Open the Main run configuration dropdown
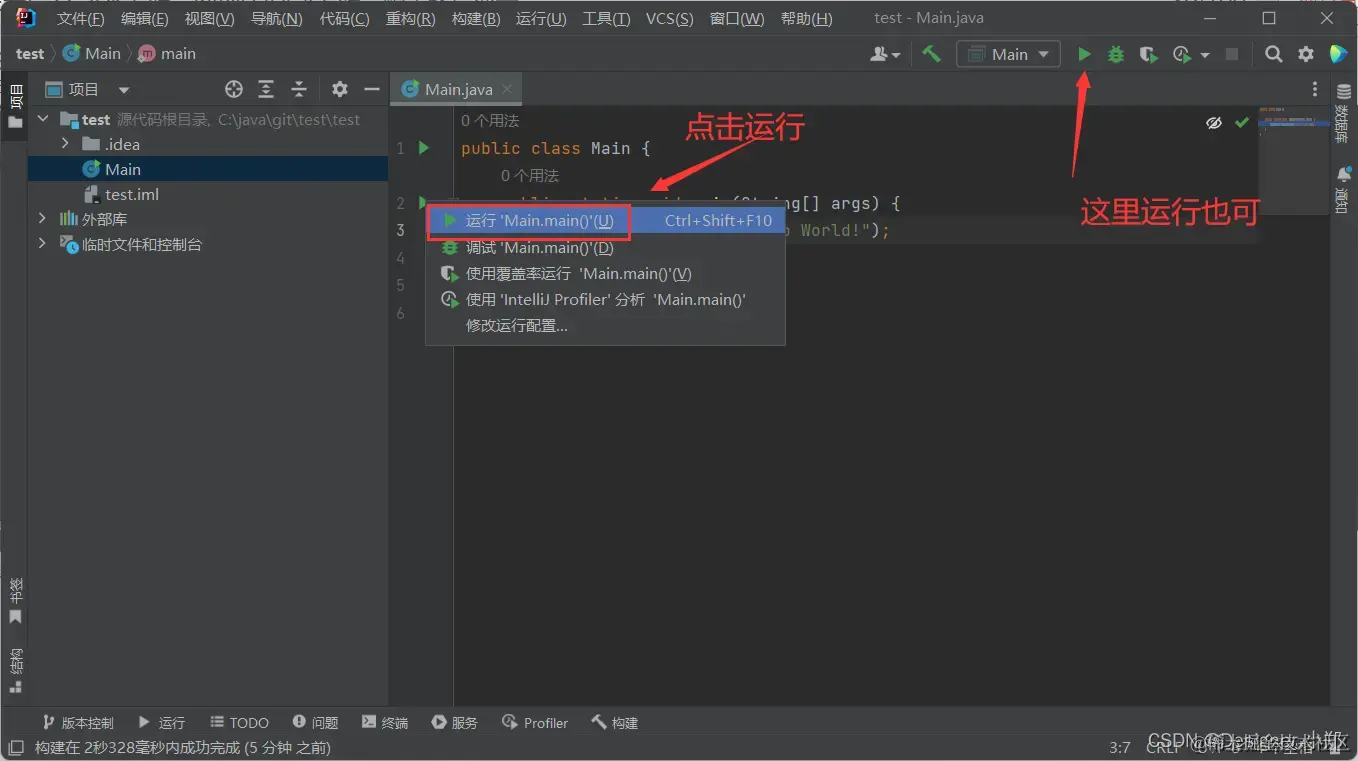The image size is (1358, 761). (x=1008, y=54)
